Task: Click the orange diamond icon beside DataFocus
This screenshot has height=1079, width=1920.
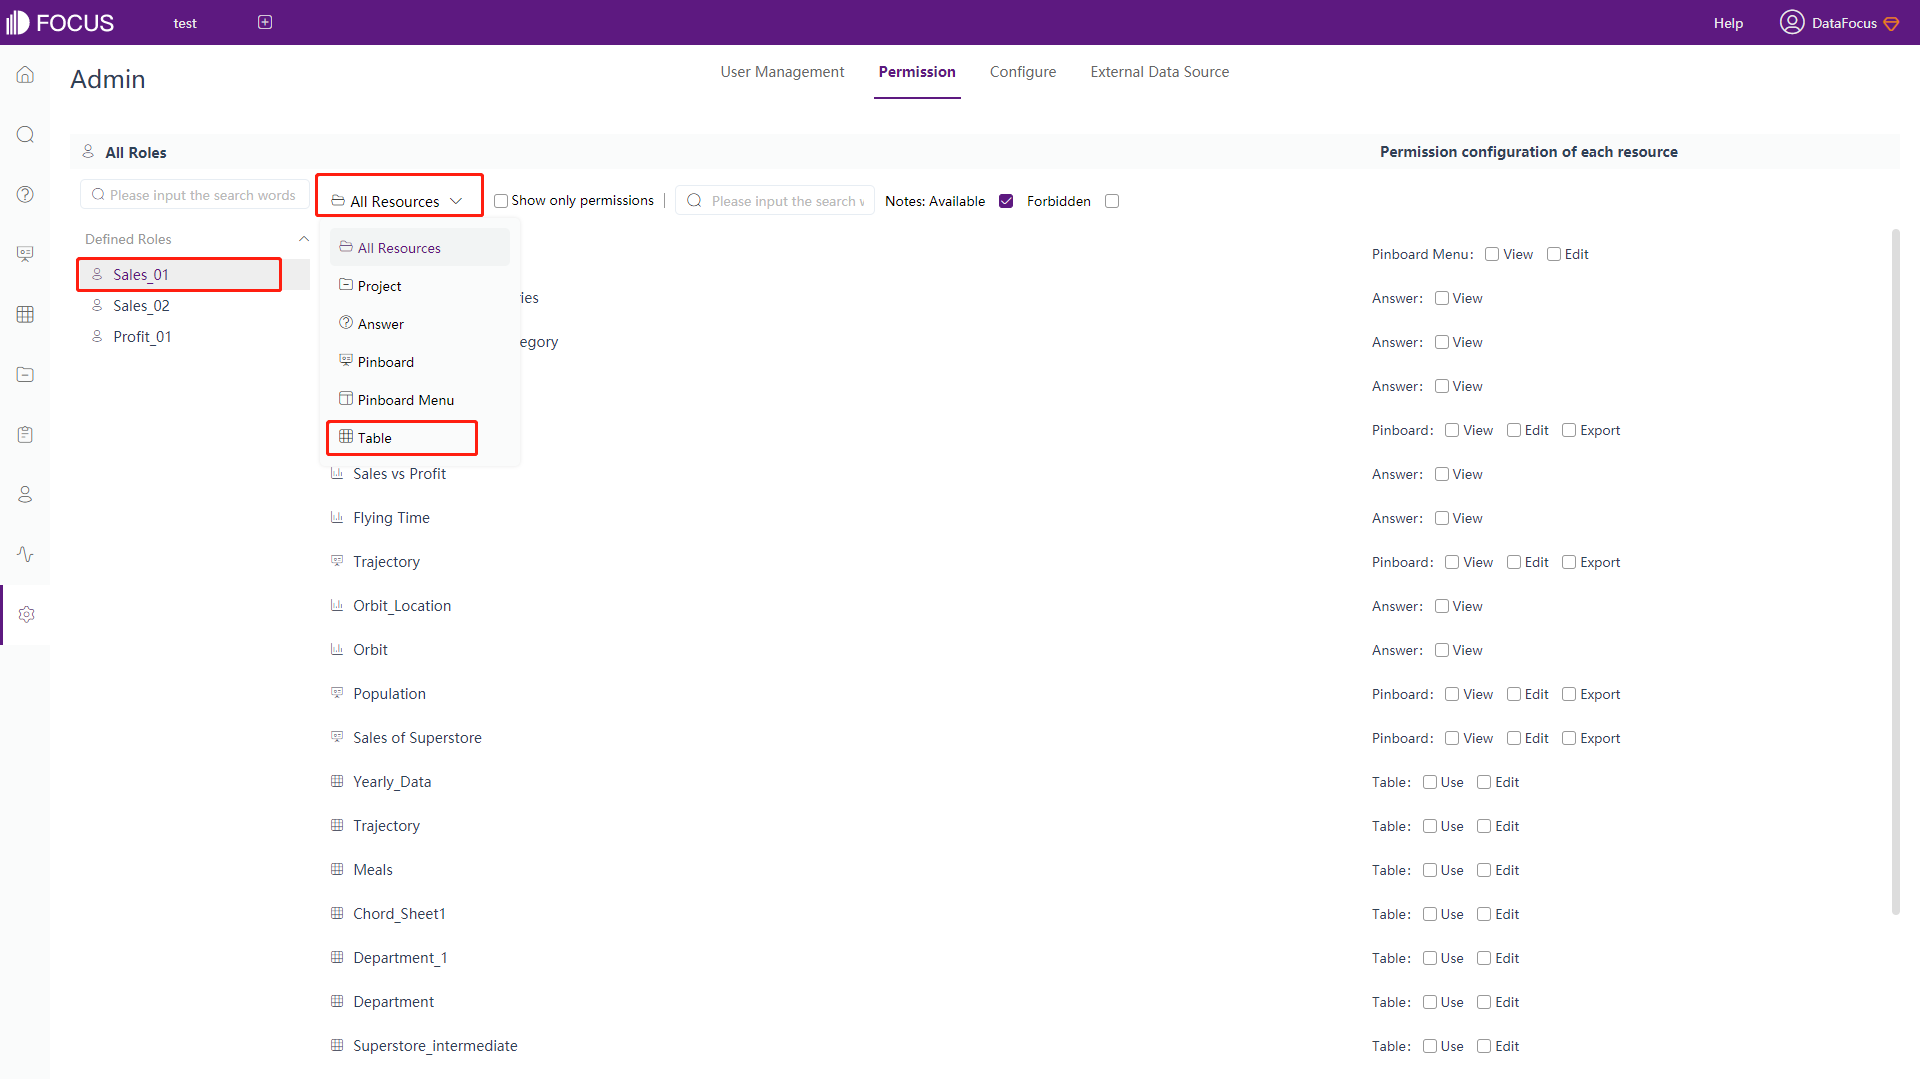Action: (1891, 23)
